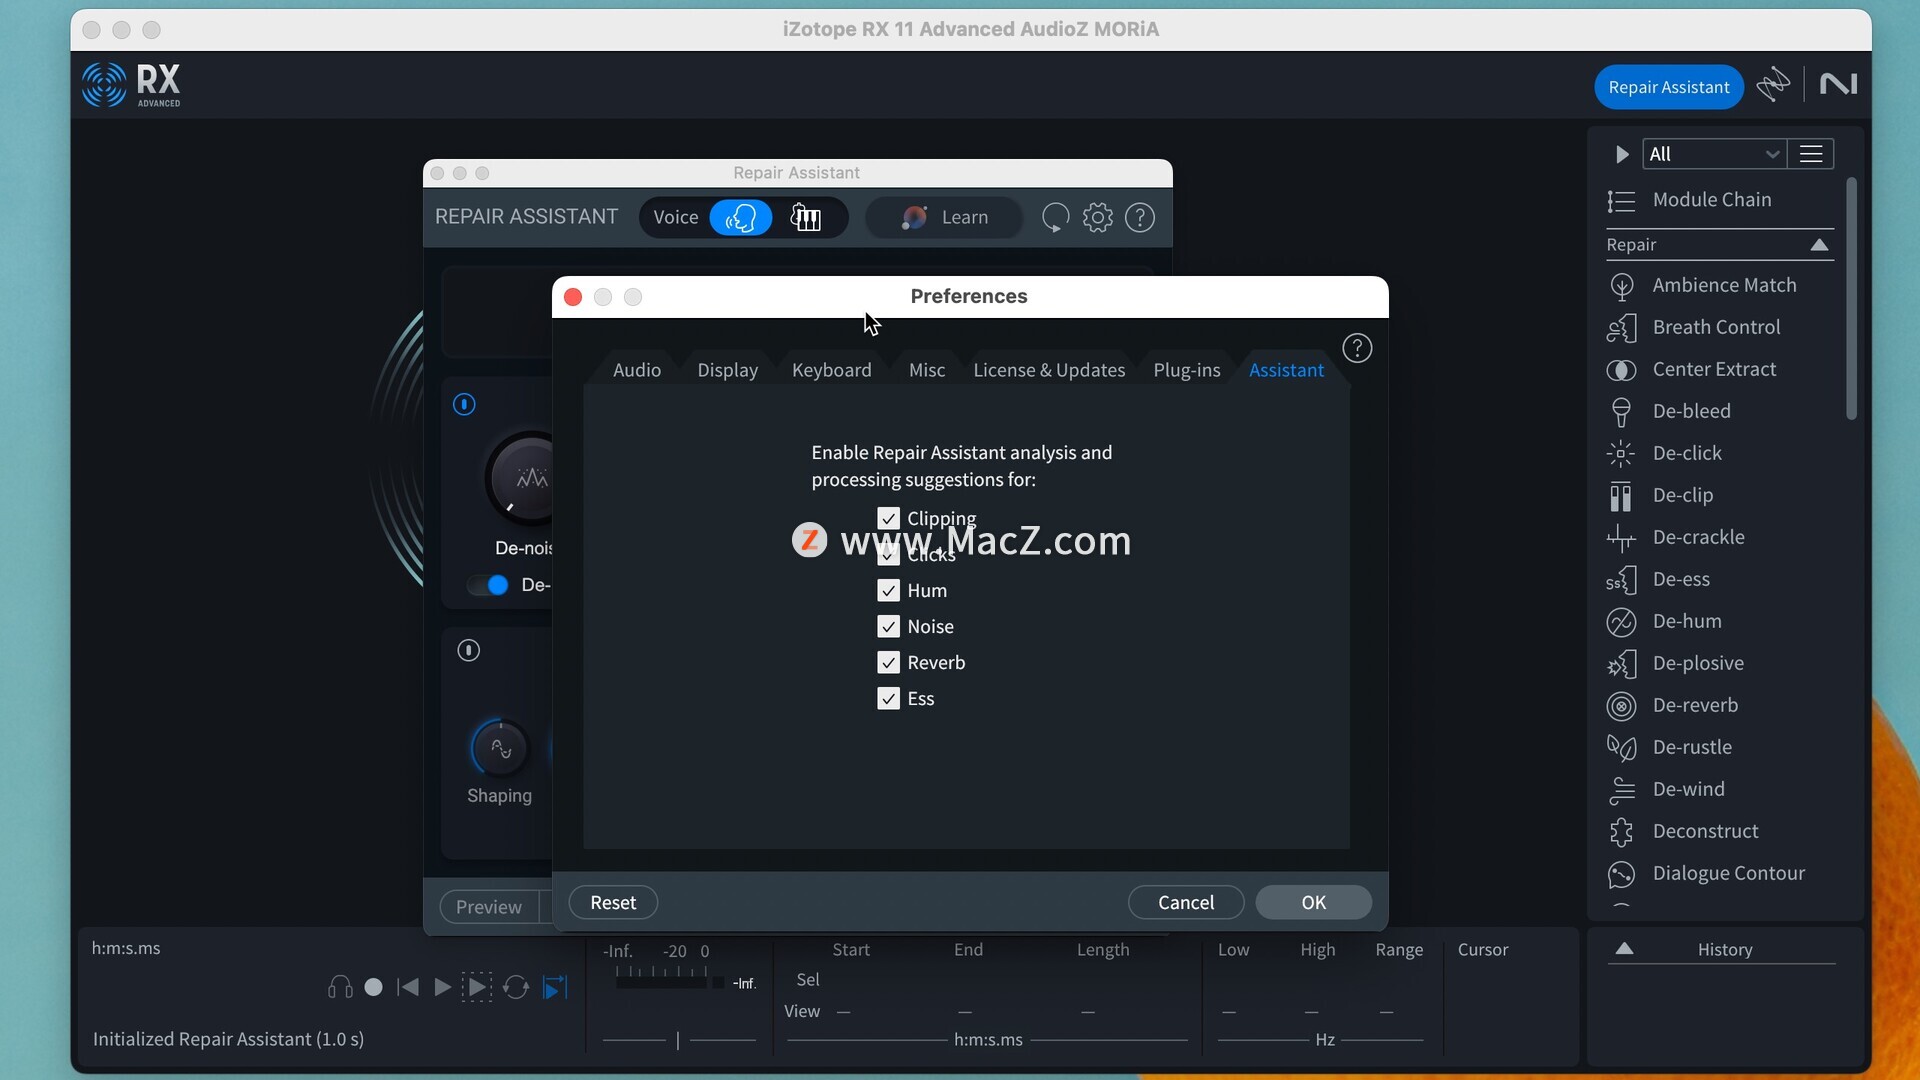The height and width of the screenshot is (1080, 1920).
Task: Select Voice mode head icon
Action: (x=741, y=218)
